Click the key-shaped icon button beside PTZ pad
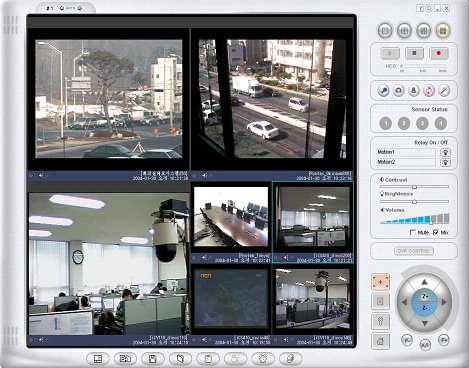Screen dimensions: 469x368 pyautogui.click(x=380, y=321)
